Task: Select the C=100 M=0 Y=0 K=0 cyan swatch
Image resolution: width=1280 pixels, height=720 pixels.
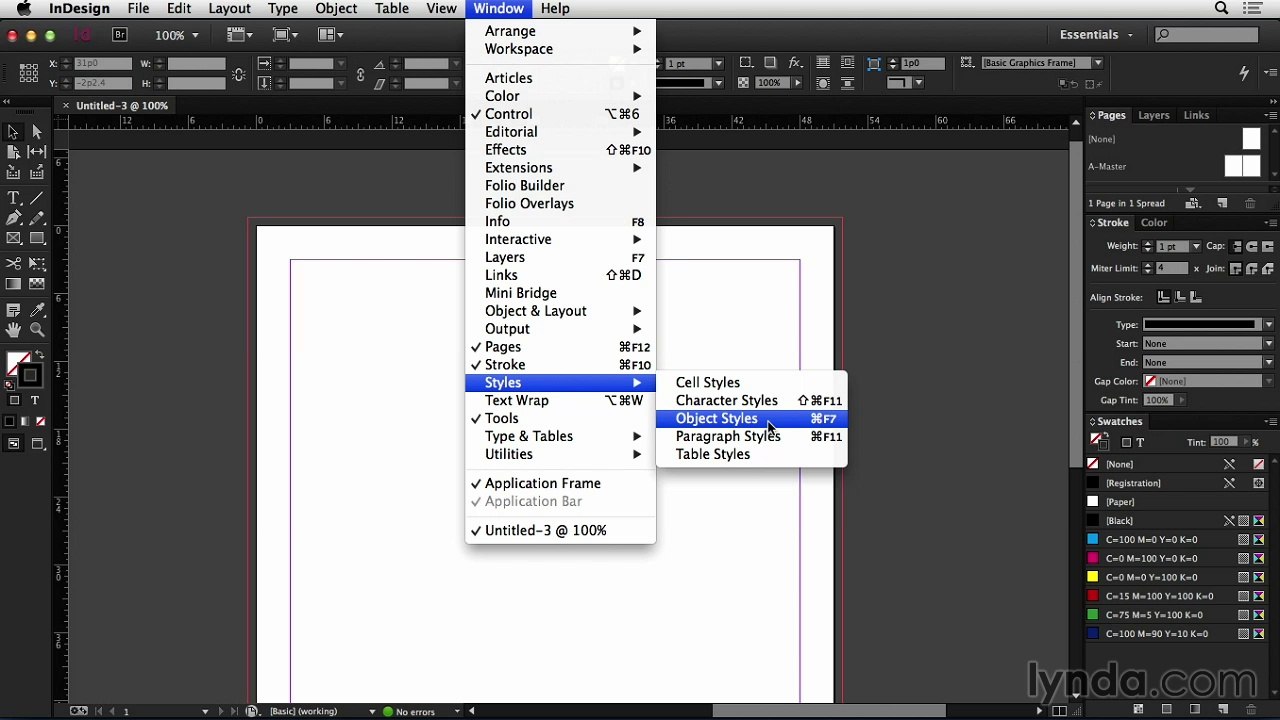Action: (1177, 540)
